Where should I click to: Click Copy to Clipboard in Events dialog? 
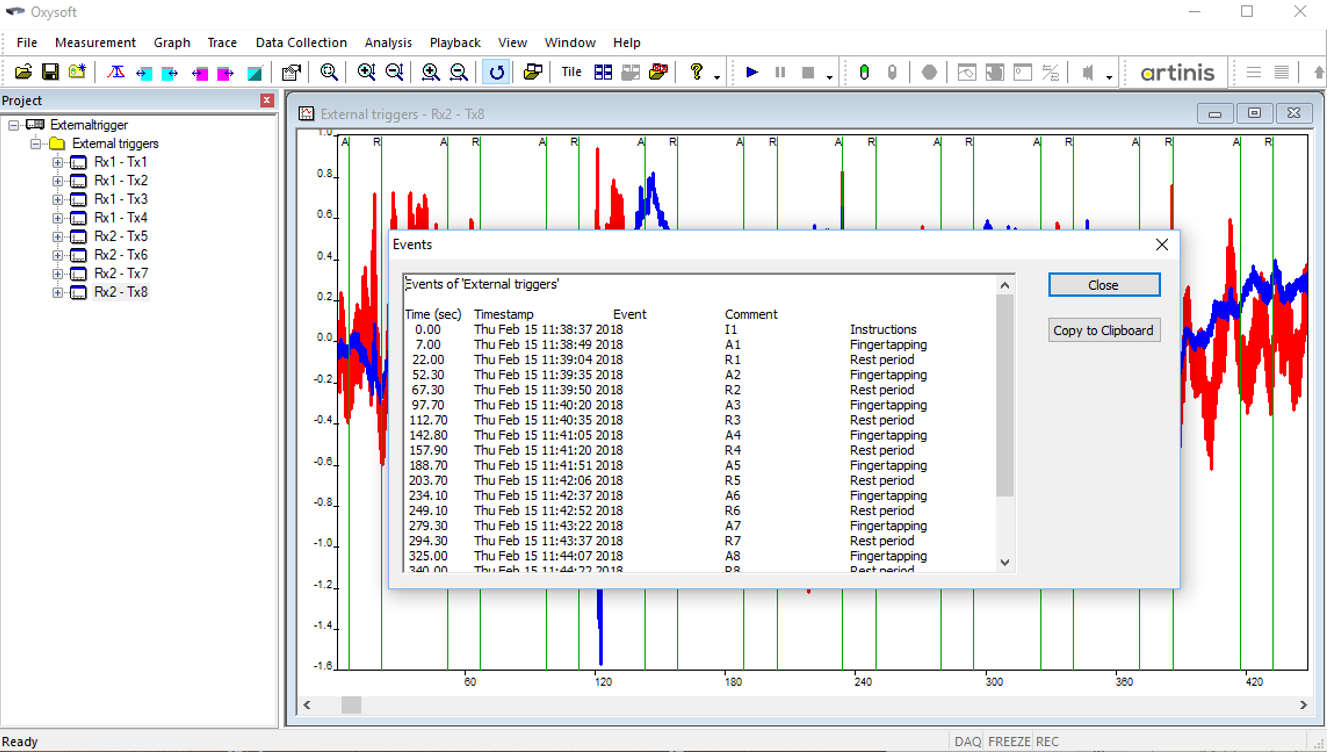coord(1104,330)
